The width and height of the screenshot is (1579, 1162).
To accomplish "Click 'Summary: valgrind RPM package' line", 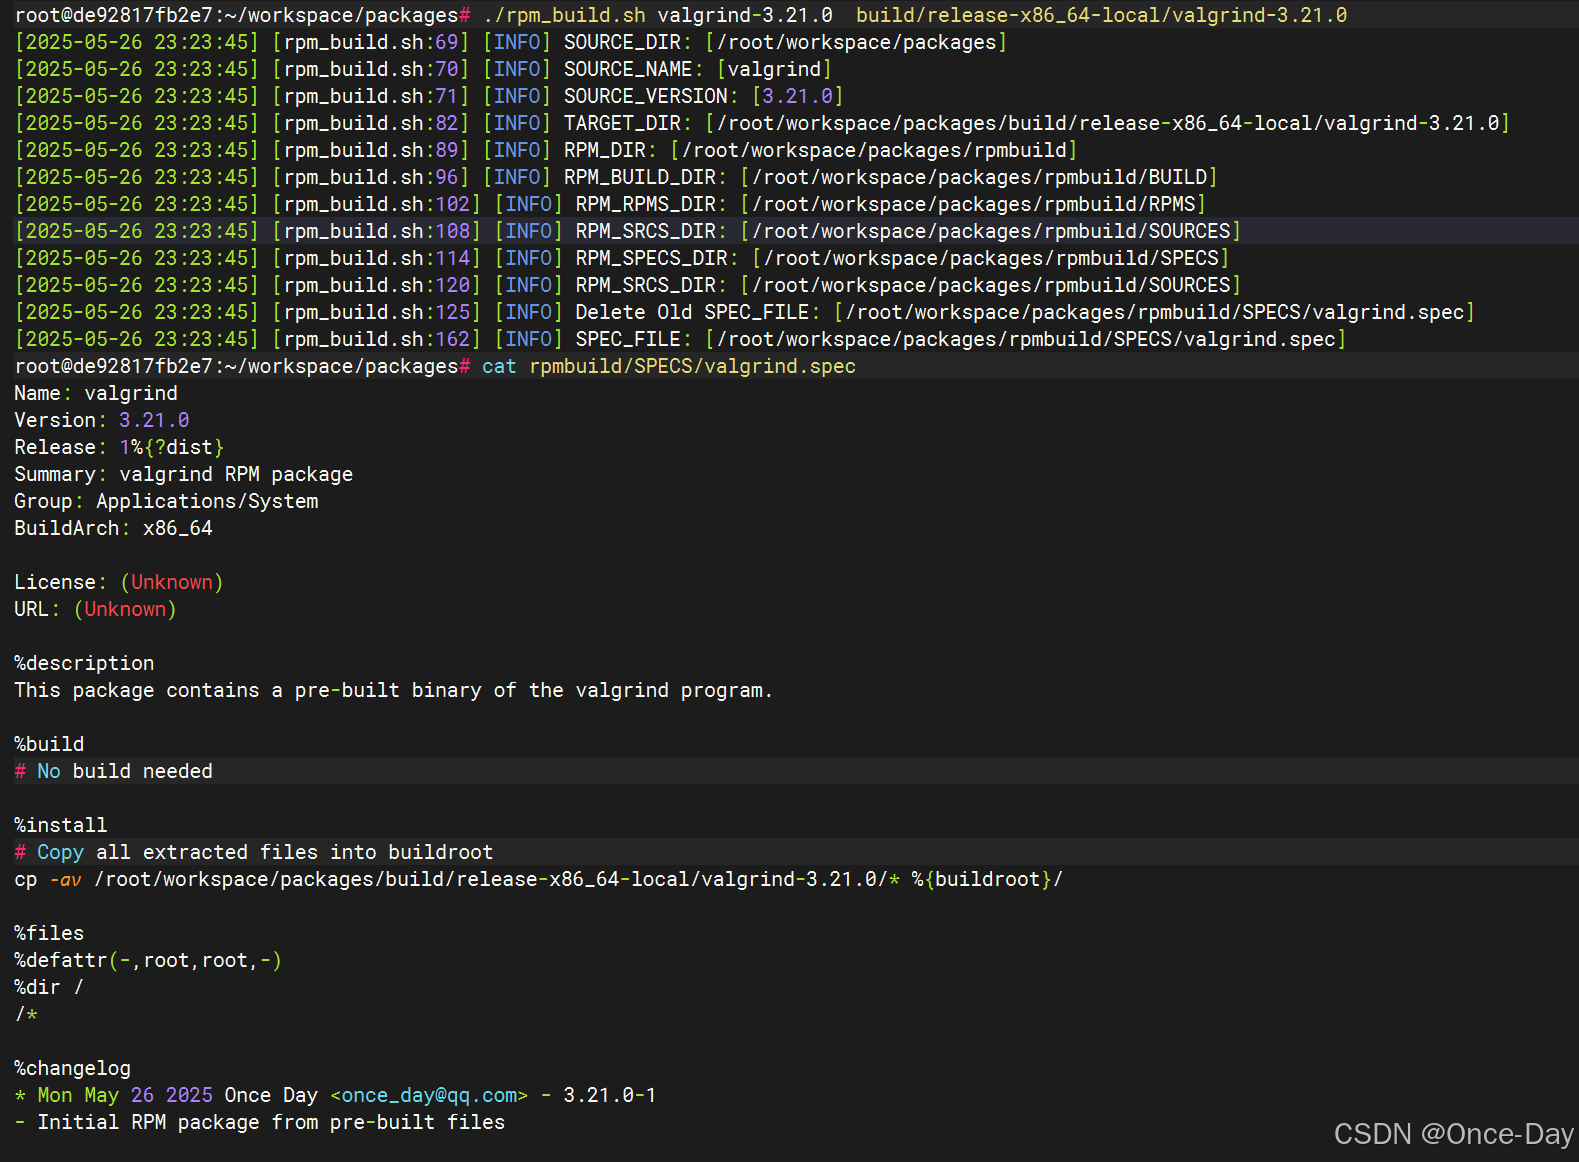I will [x=184, y=474].
